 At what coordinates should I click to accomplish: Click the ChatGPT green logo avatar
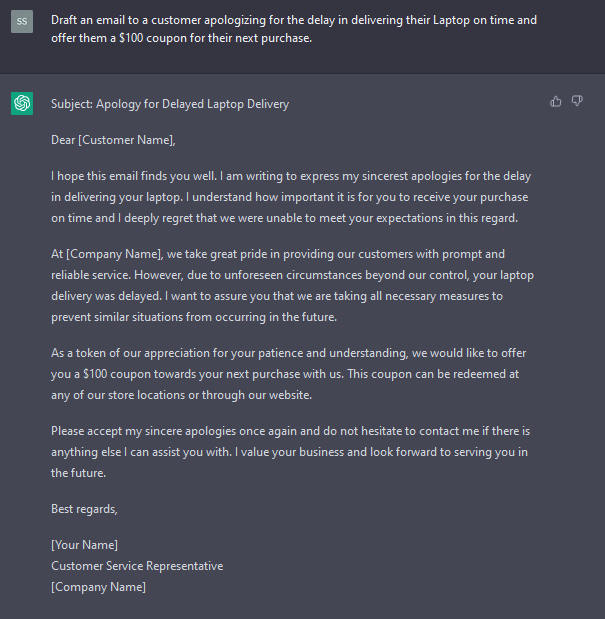[22, 103]
